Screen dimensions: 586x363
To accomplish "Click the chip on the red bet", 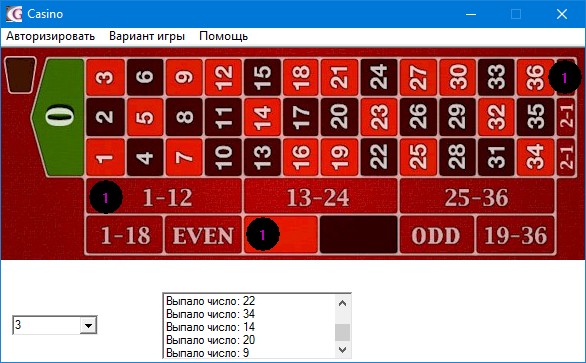I will (263, 234).
